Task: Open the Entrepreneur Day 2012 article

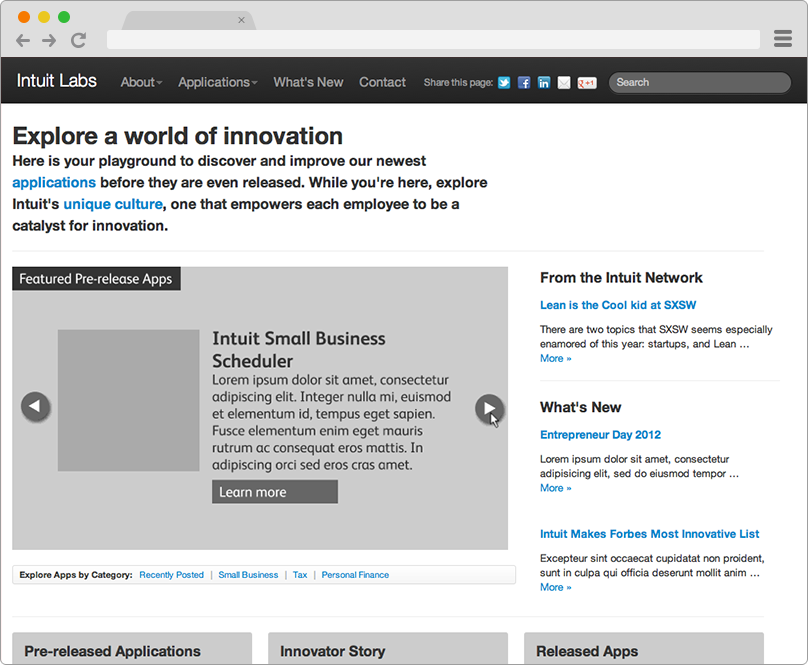Action: [601, 435]
